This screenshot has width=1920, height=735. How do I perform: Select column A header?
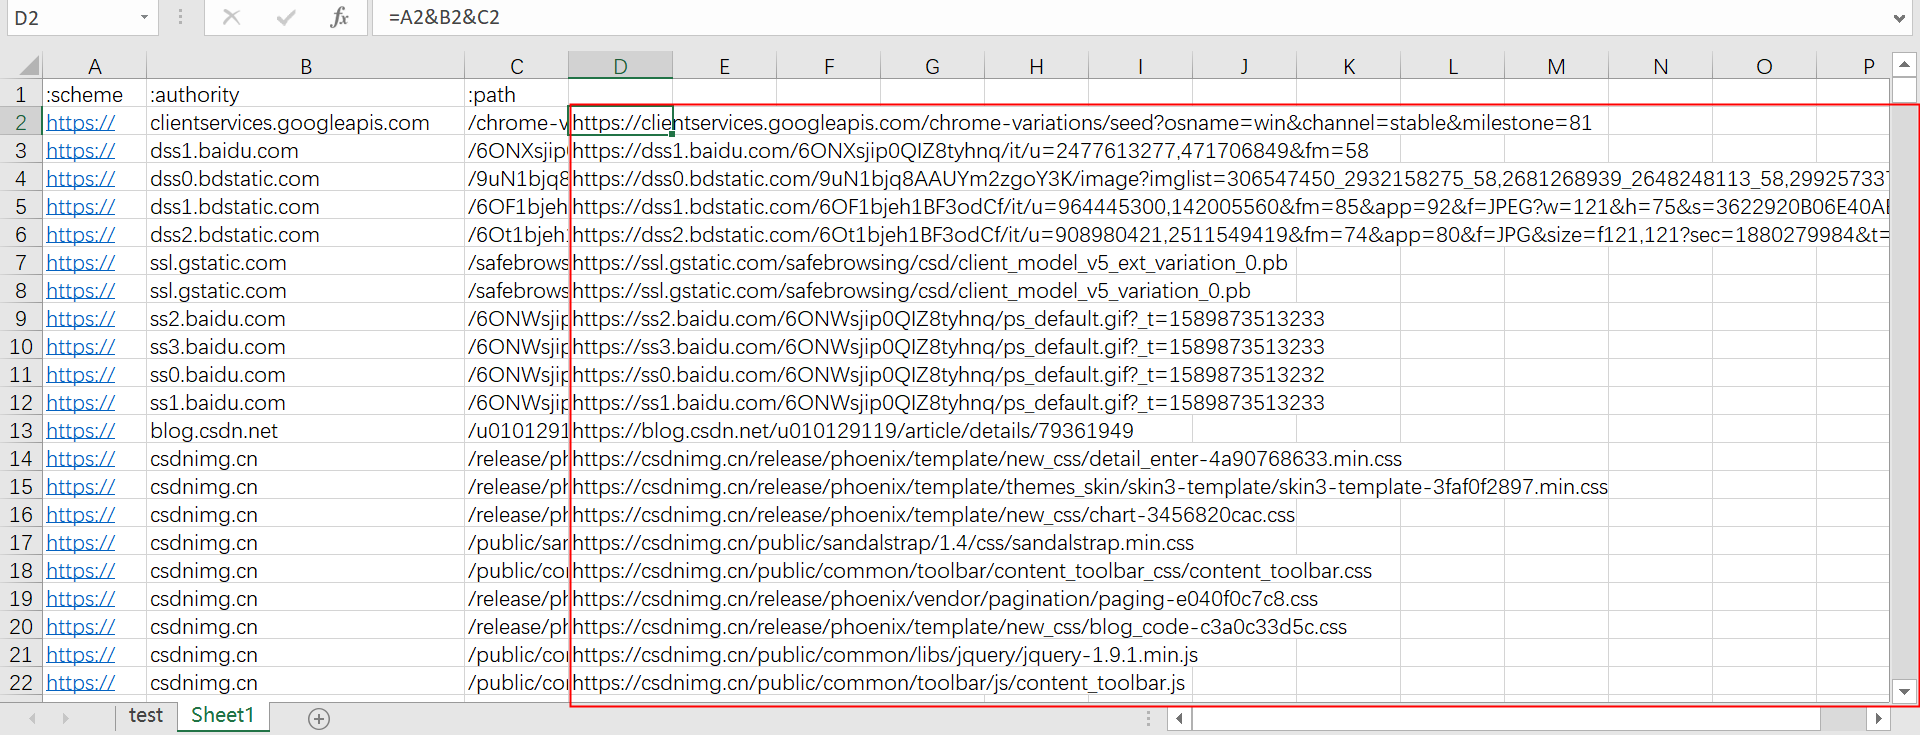pyautogui.click(x=94, y=66)
